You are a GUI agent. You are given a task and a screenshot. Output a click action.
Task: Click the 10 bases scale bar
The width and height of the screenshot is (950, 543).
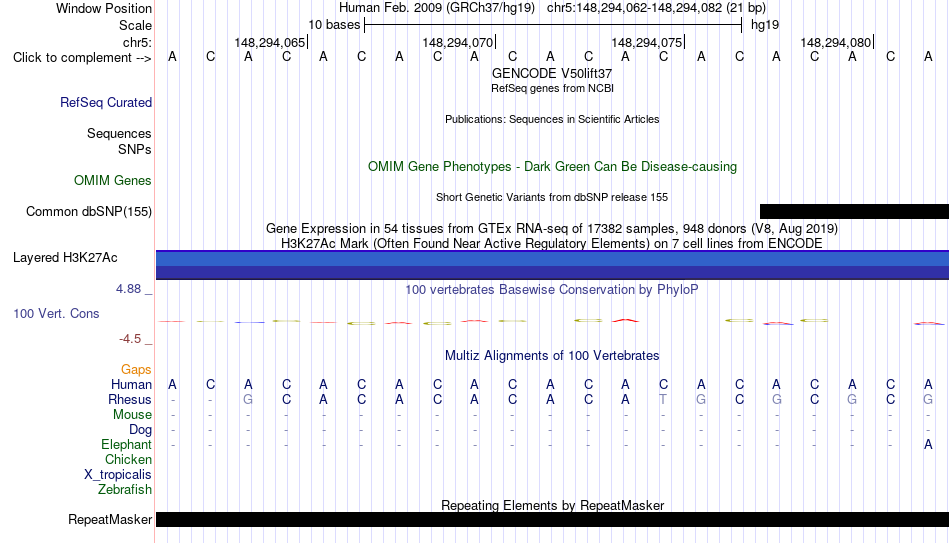click(553, 25)
